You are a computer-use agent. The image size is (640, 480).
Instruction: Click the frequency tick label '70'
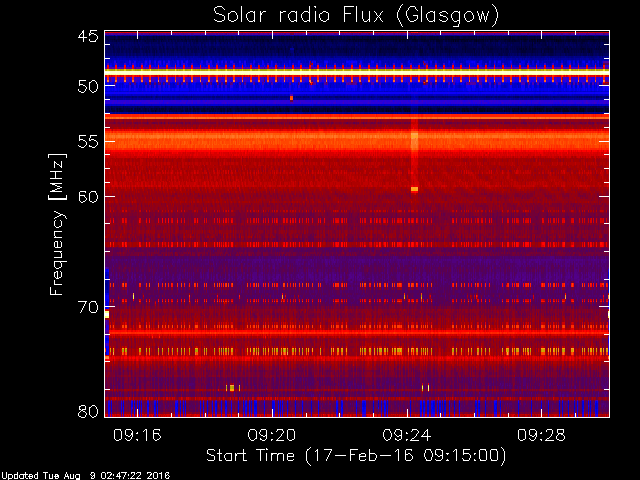pos(88,307)
